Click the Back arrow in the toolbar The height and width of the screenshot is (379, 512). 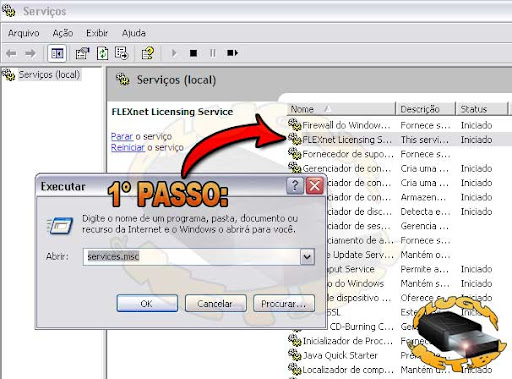11,53
